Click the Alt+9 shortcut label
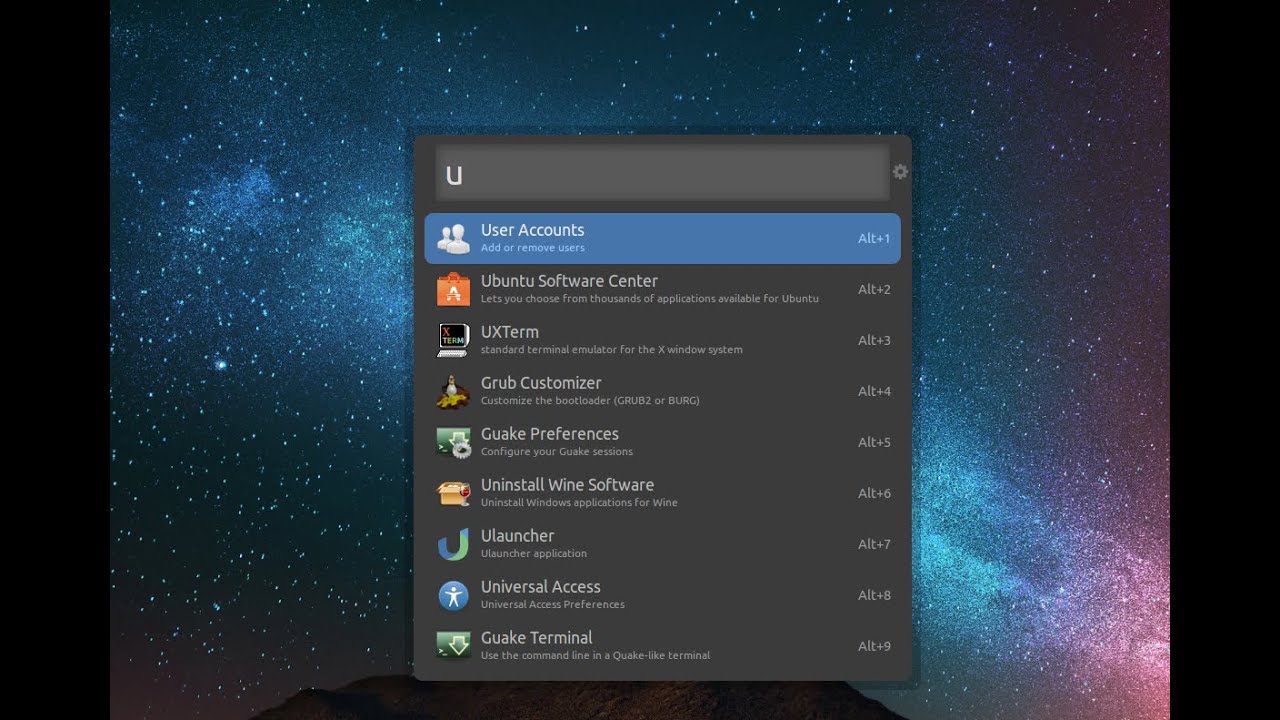Image resolution: width=1280 pixels, height=720 pixels. (x=874, y=646)
